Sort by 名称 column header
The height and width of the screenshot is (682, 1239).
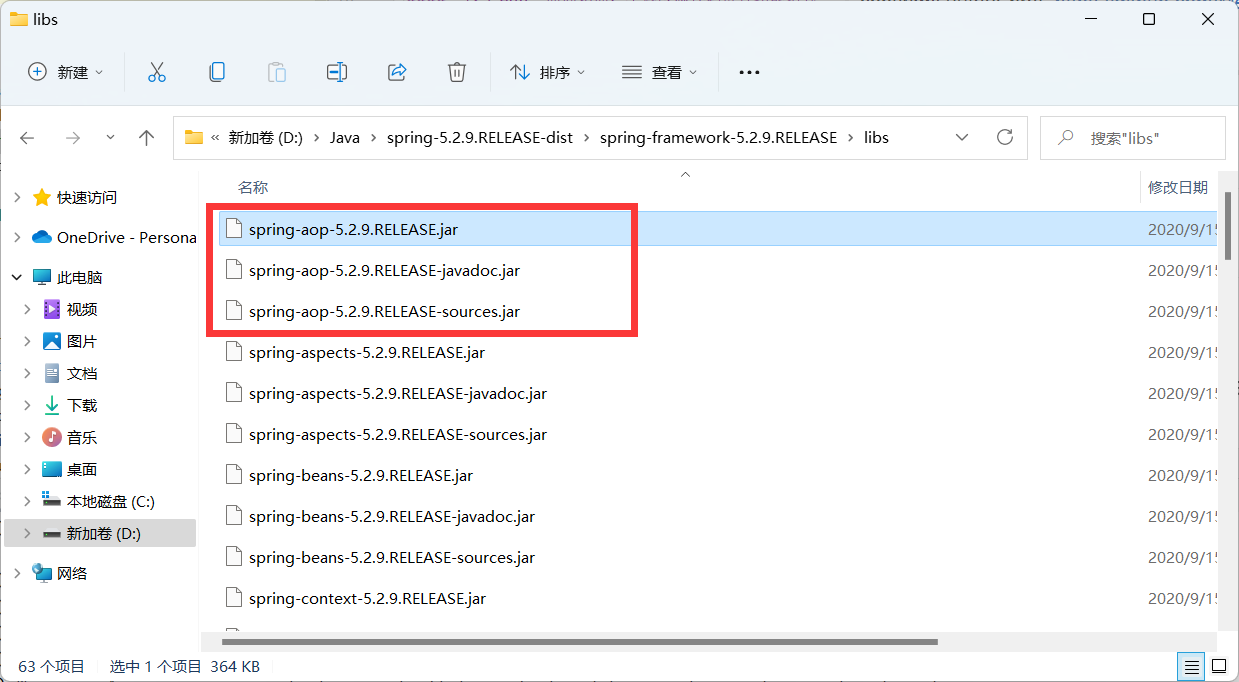click(252, 188)
